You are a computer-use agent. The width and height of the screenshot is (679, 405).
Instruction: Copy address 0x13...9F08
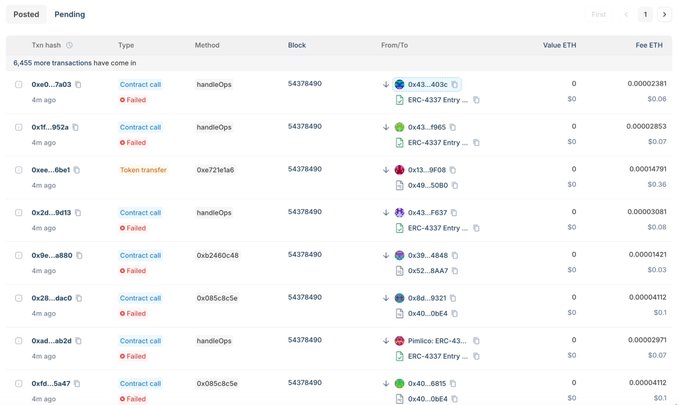[x=453, y=170]
